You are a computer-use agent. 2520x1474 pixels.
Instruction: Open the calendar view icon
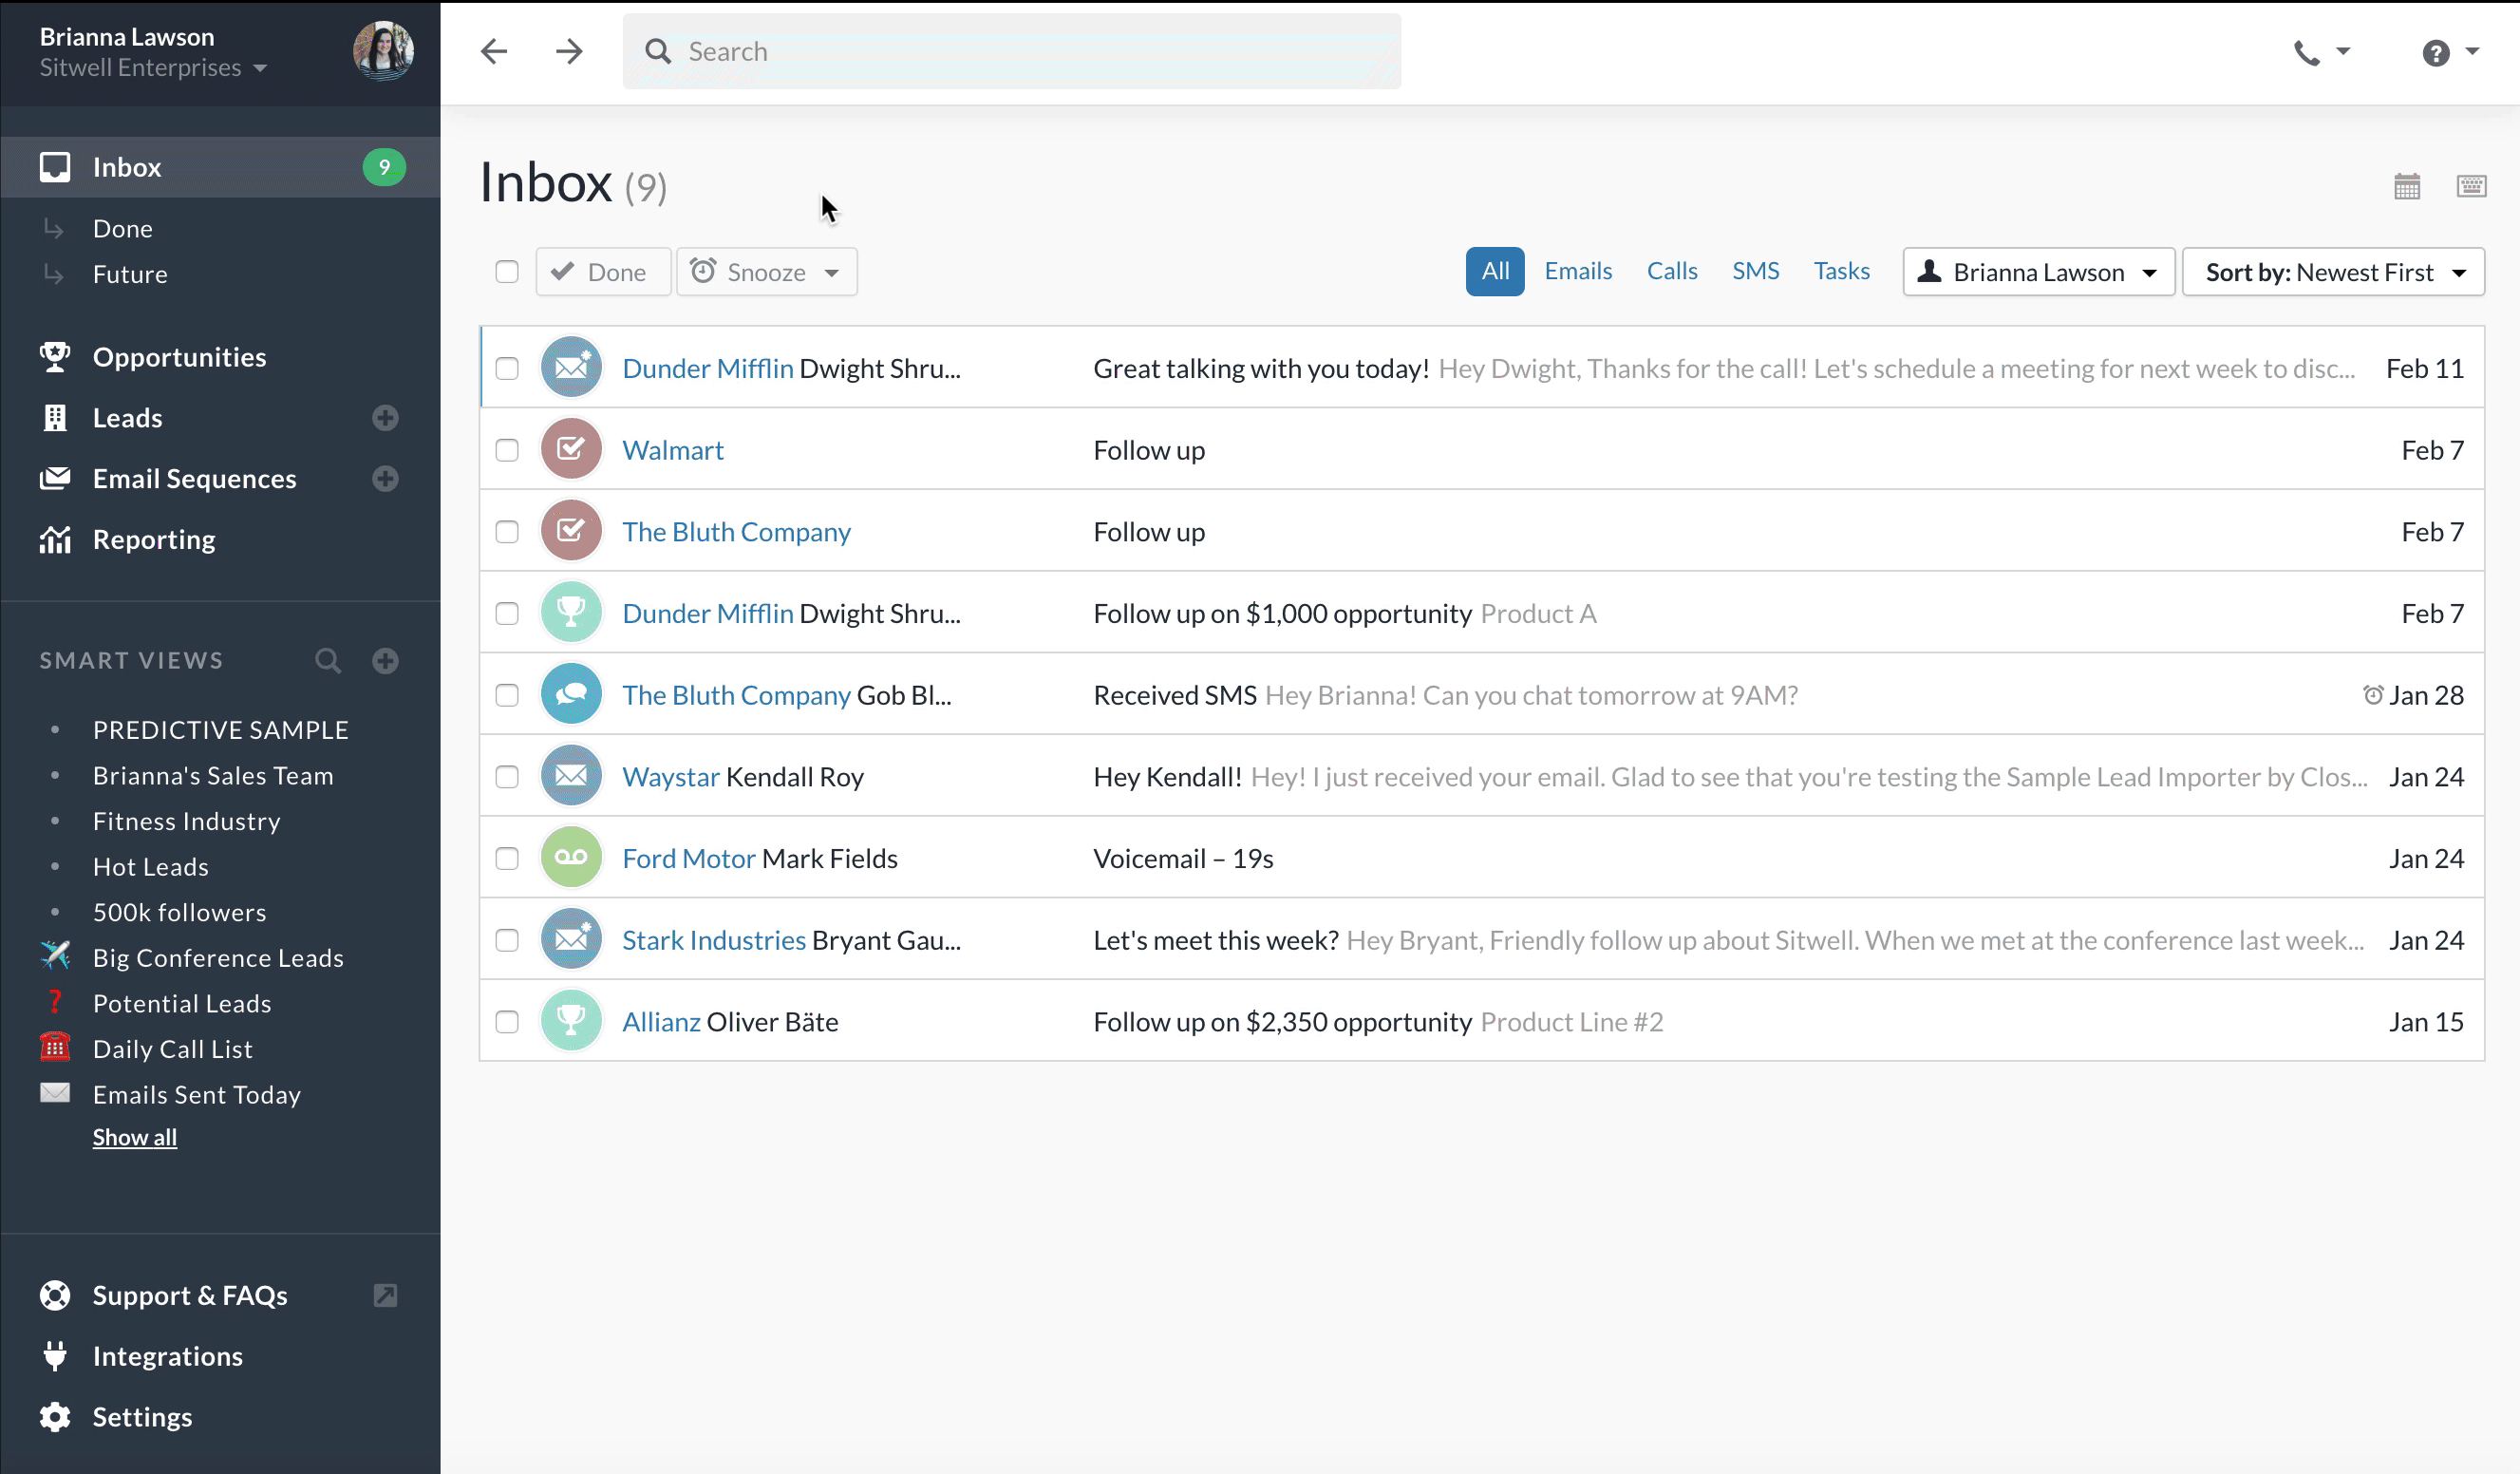tap(2406, 186)
